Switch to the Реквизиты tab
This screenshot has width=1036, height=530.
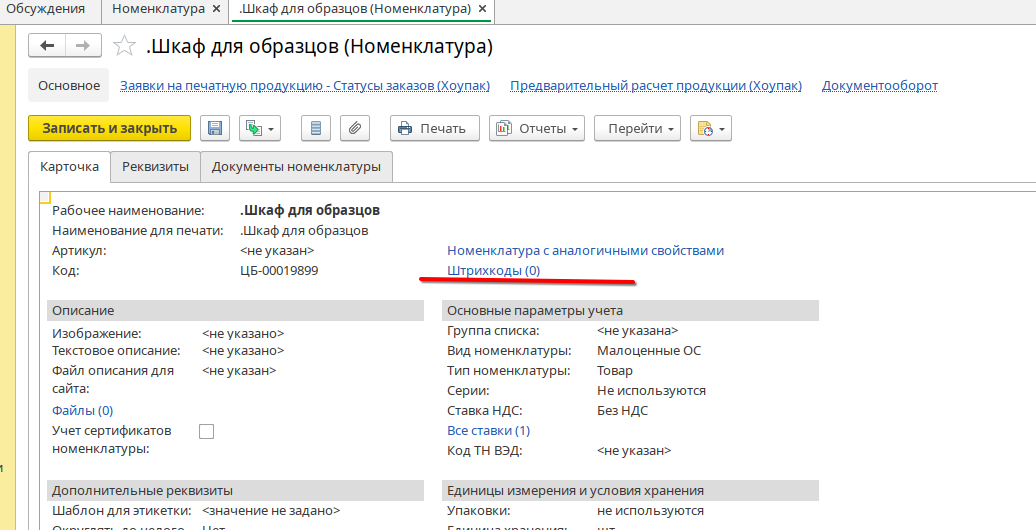pyautogui.click(x=155, y=167)
